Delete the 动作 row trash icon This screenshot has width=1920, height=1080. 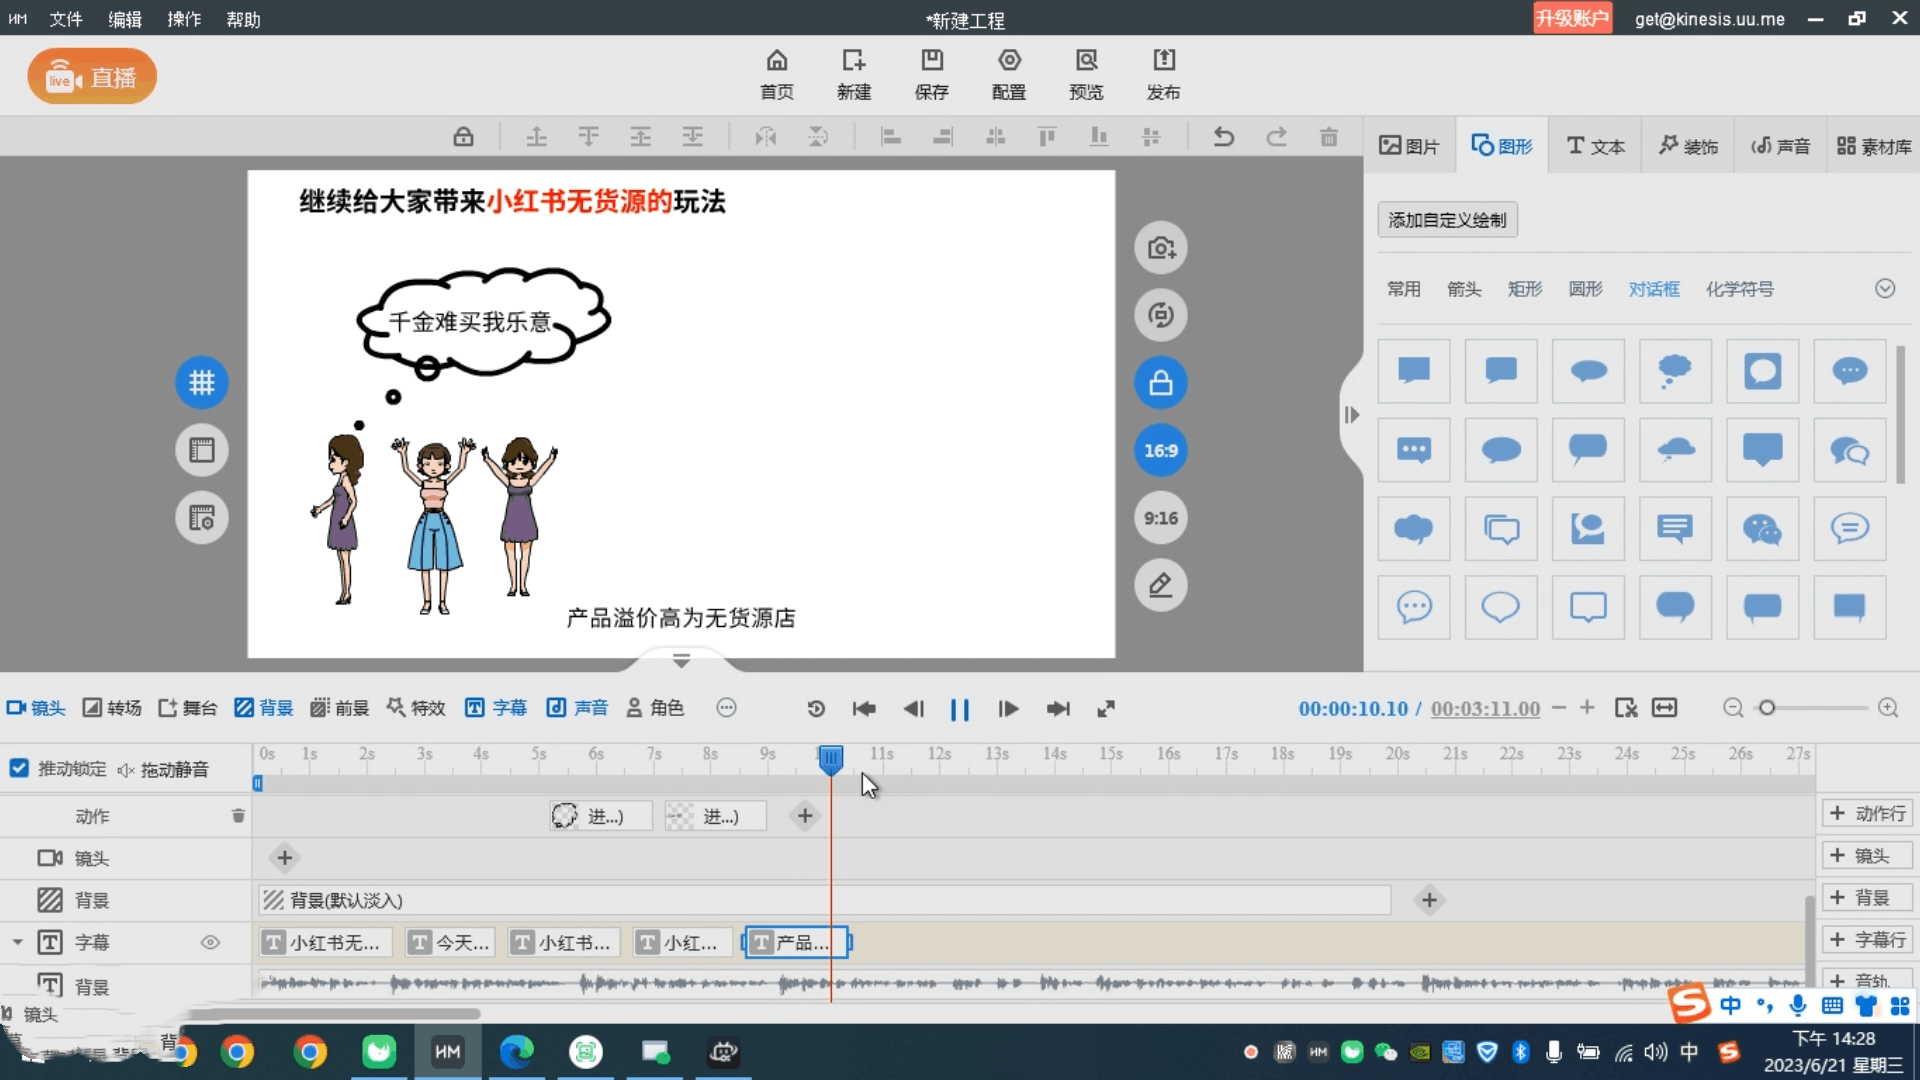238,816
